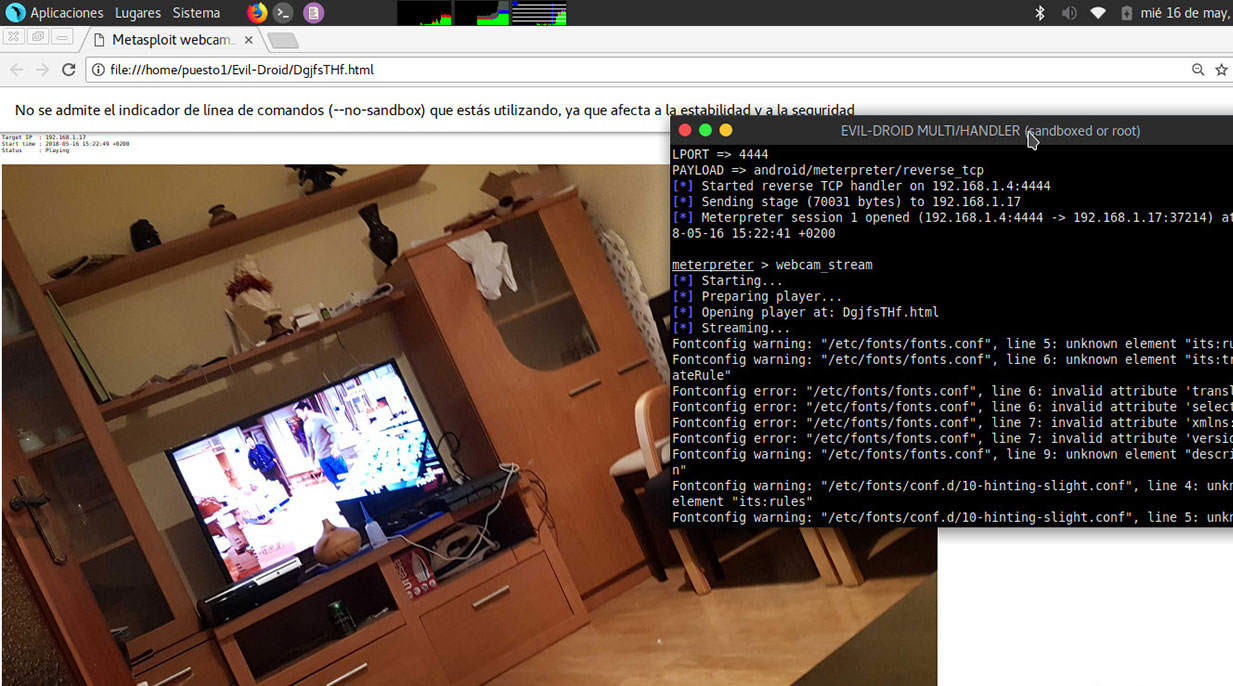1233x686 pixels.
Task: Open the Lugares menu
Action: click(x=138, y=13)
